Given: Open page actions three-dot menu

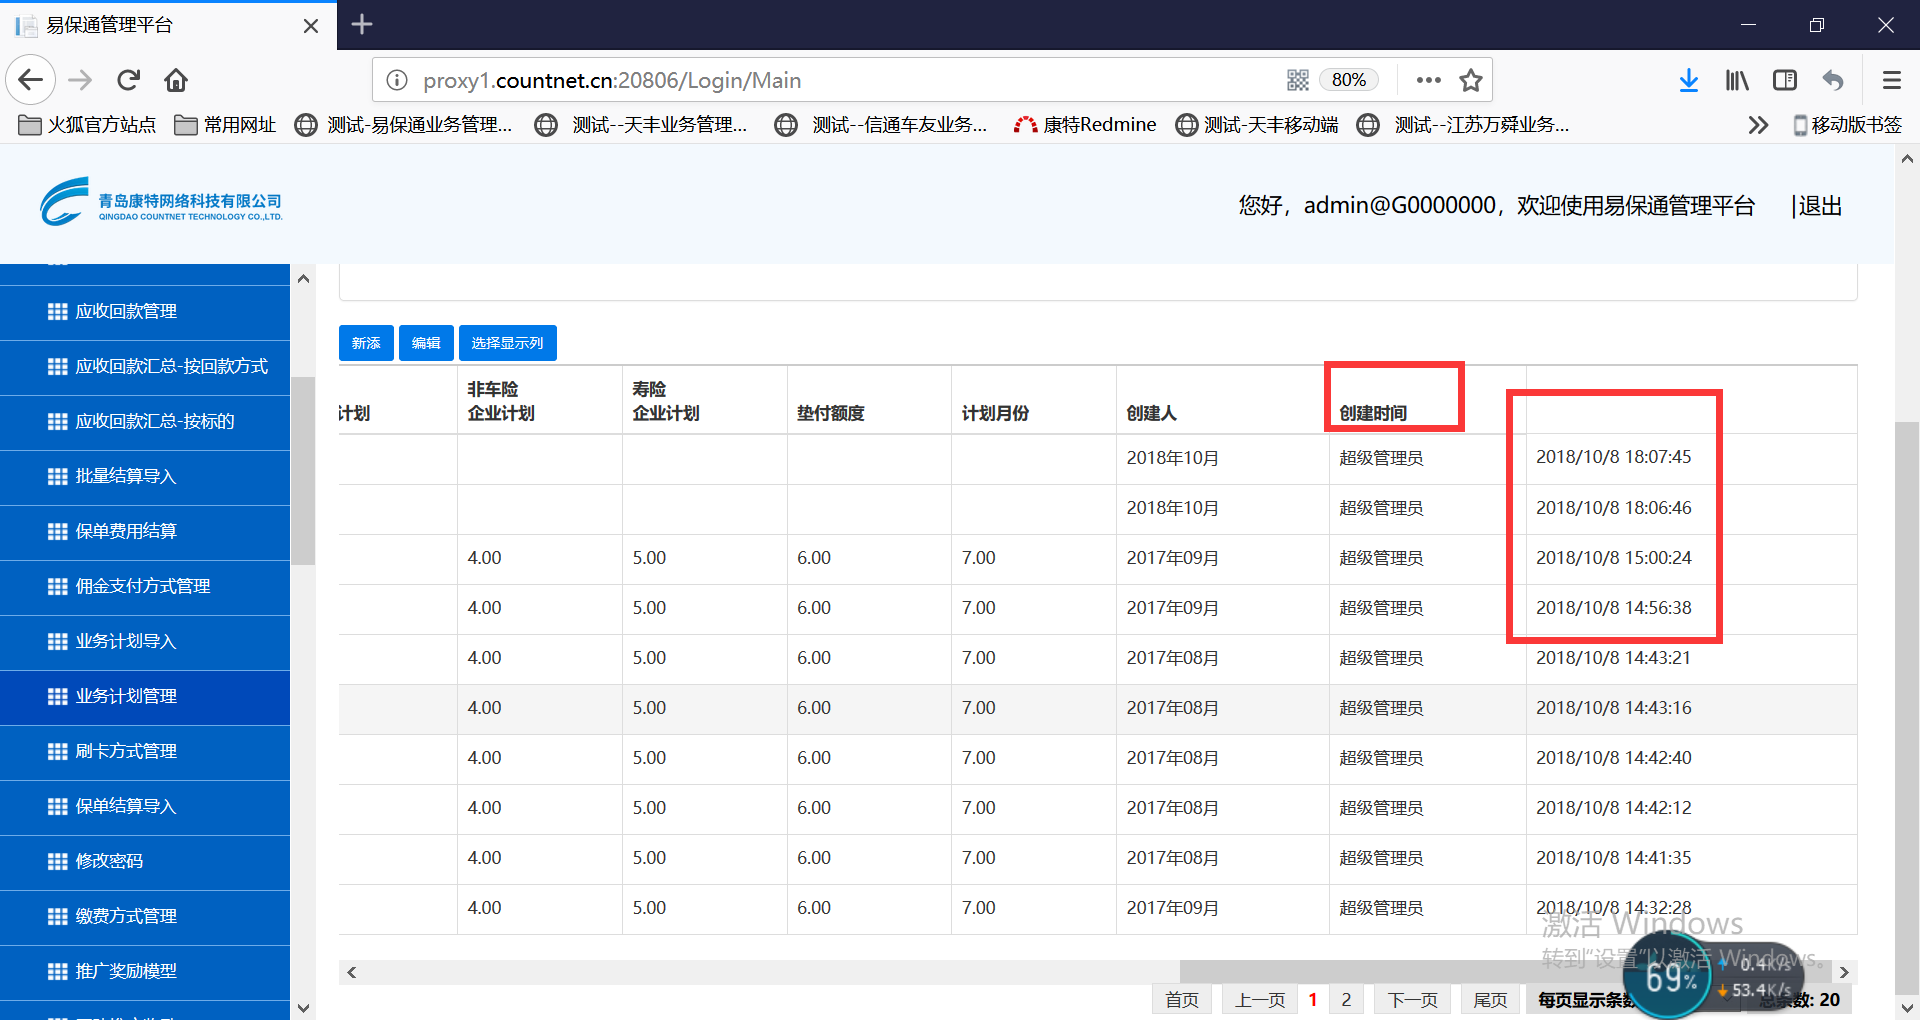Looking at the screenshot, I should (1428, 80).
